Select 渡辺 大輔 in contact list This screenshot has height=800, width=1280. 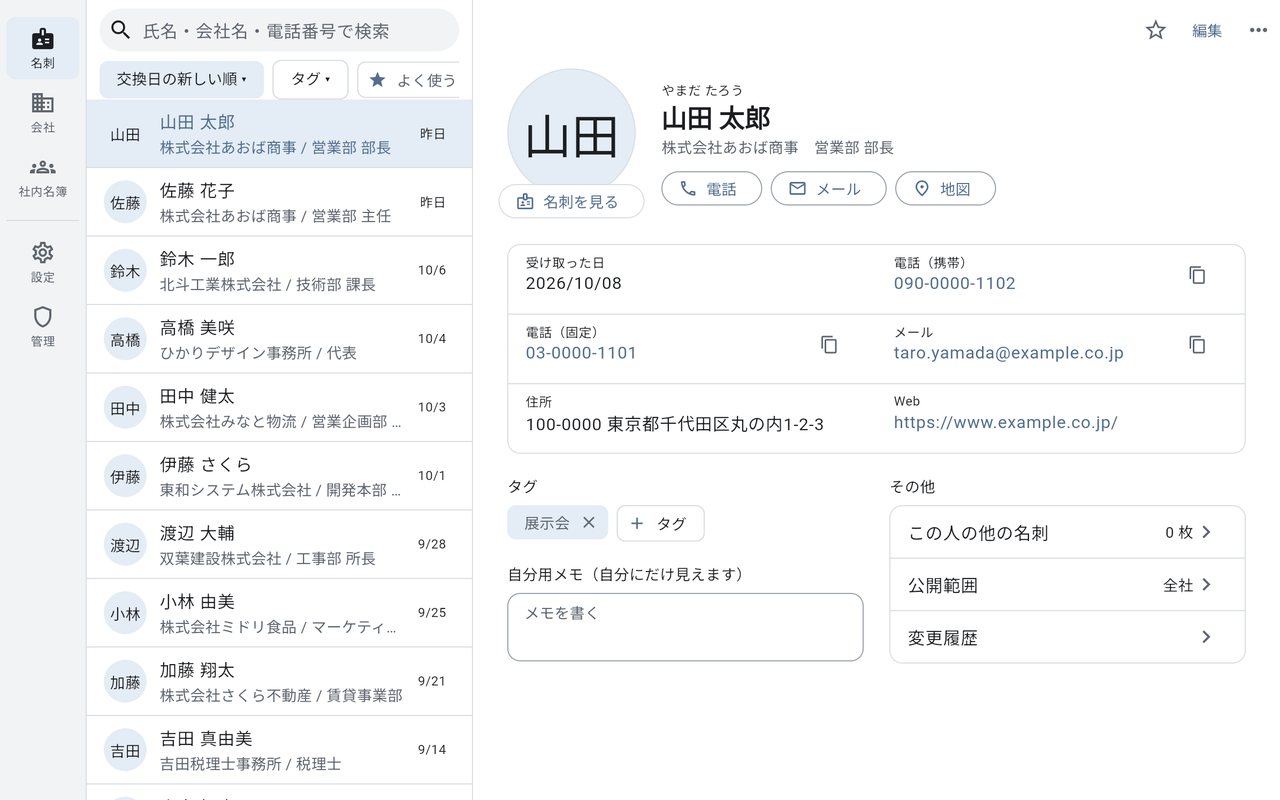coord(279,545)
